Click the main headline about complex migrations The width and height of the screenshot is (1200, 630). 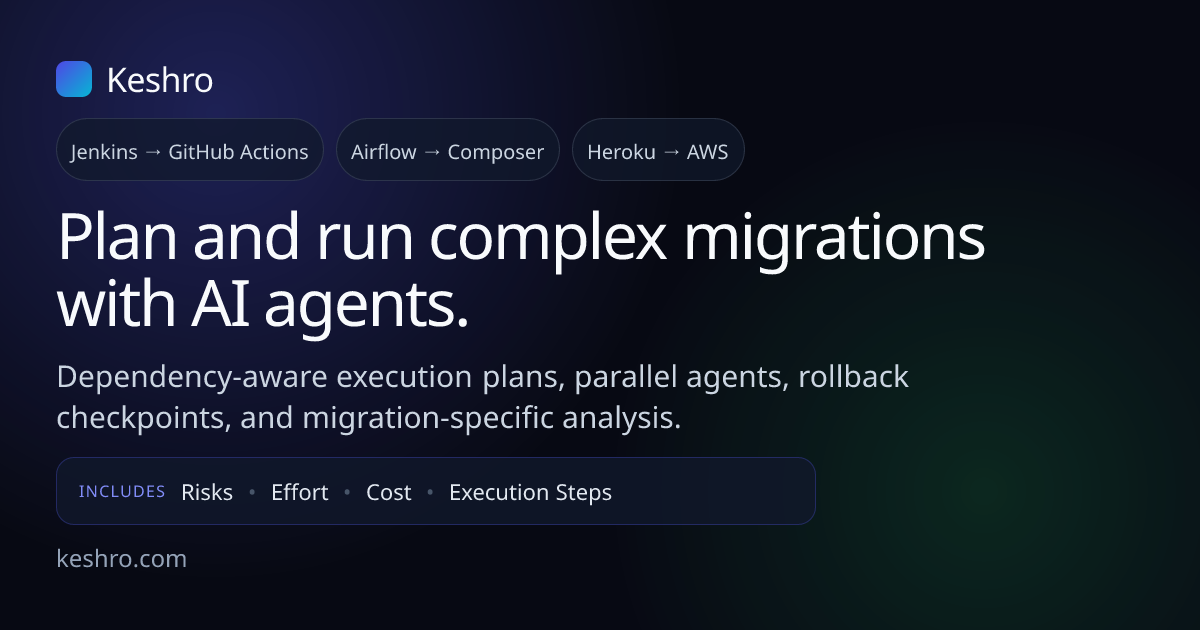521,268
